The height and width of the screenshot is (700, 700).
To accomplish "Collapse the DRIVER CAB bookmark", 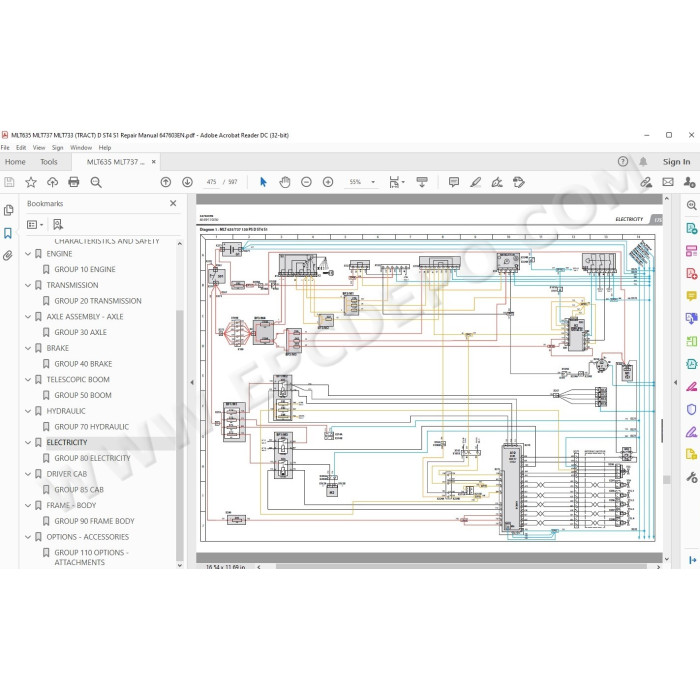I will [28, 474].
